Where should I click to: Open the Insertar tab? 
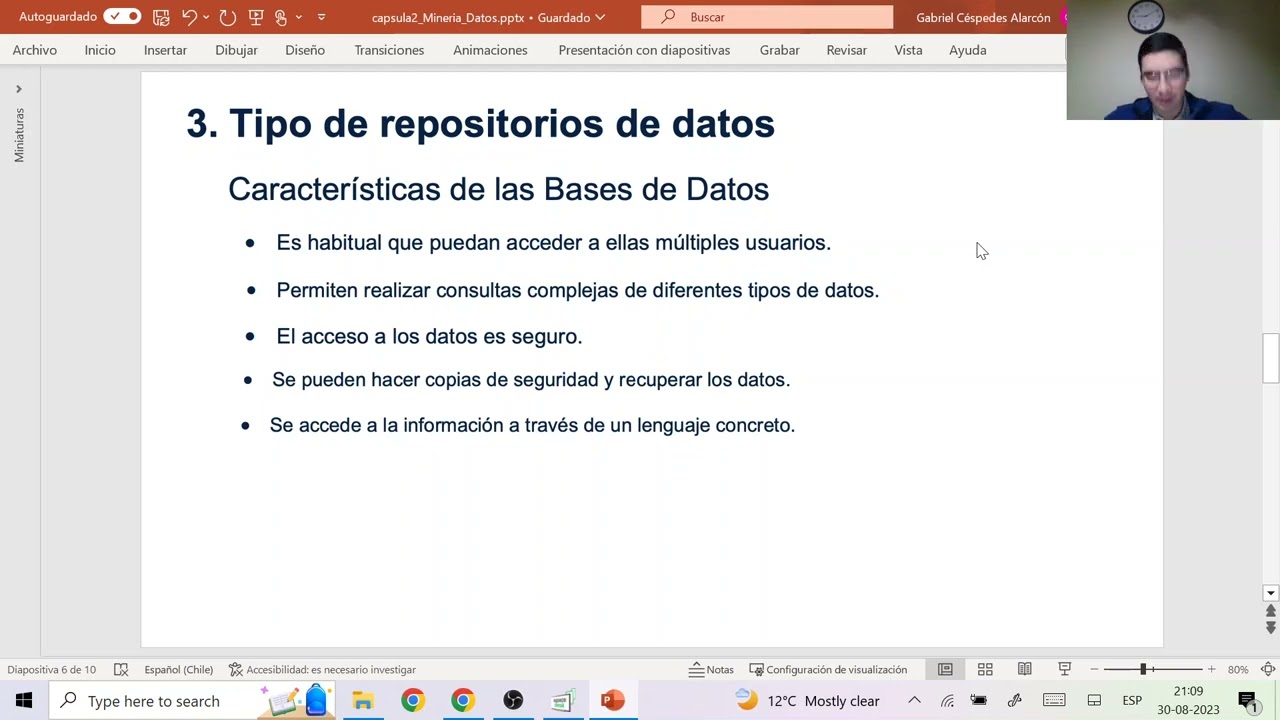click(165, 50)
